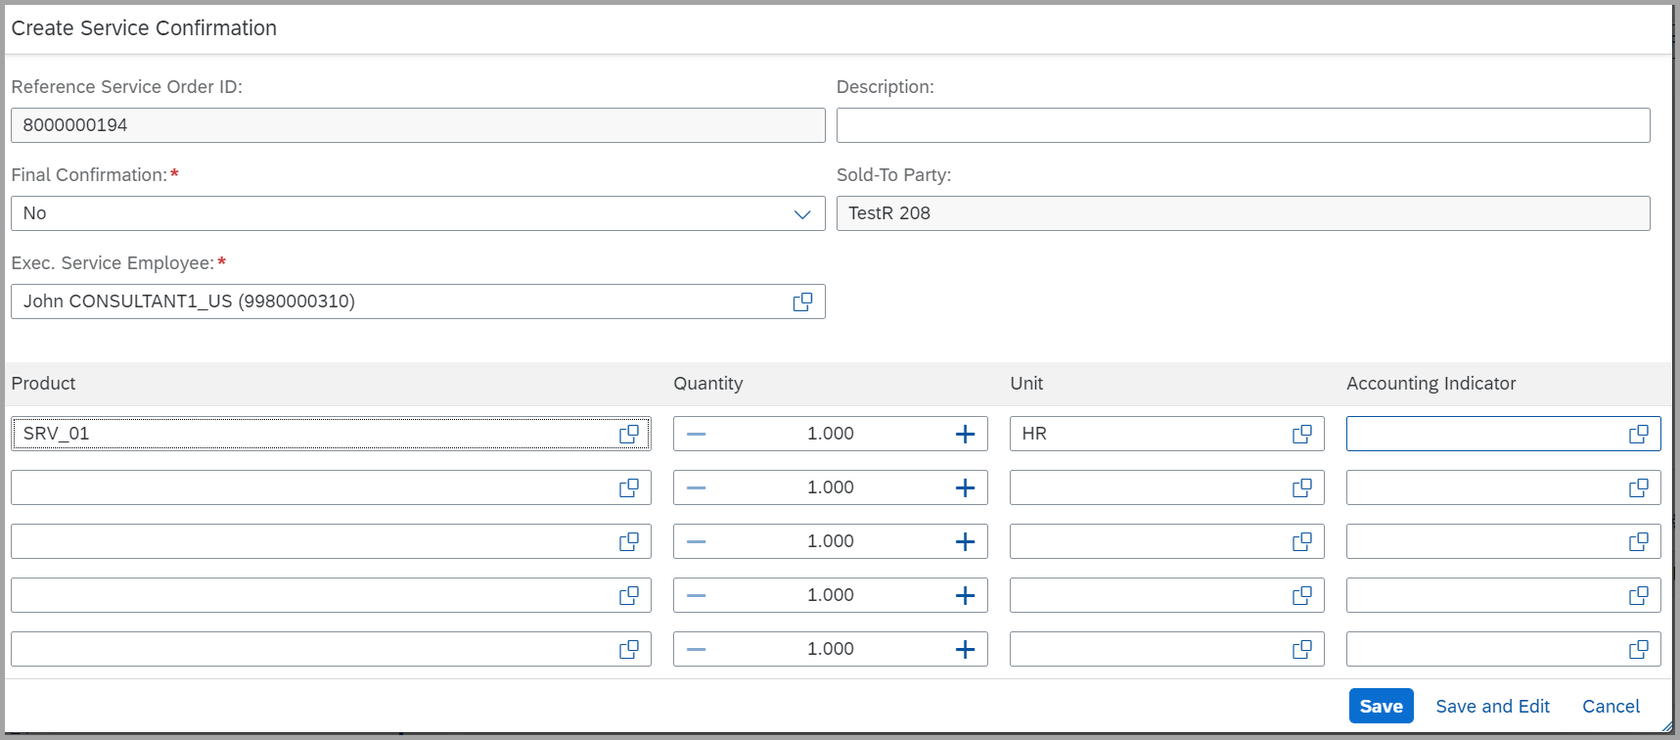The height and width of the screenshot is (740, 1680).
Task: Increase quantity in fourth product row
Action: (965, 596)
